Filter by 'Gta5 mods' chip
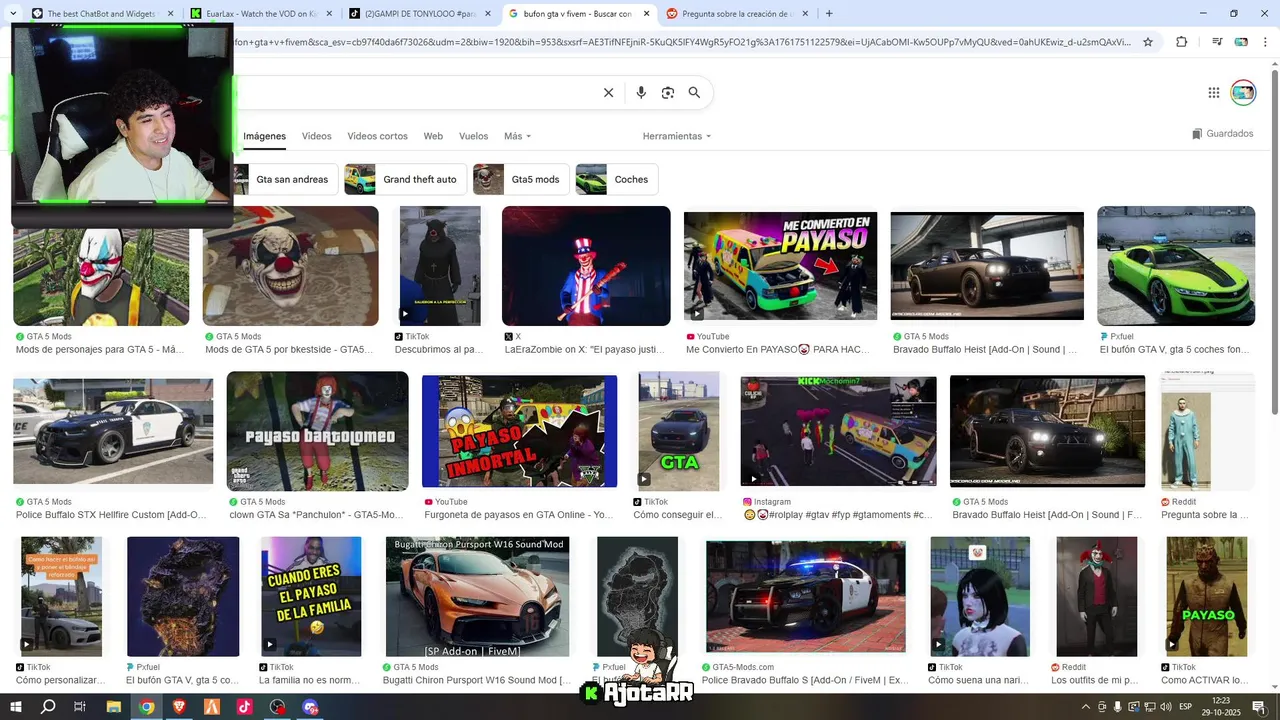The width and height of the screenshot is (1280, 720). (521, 179)
